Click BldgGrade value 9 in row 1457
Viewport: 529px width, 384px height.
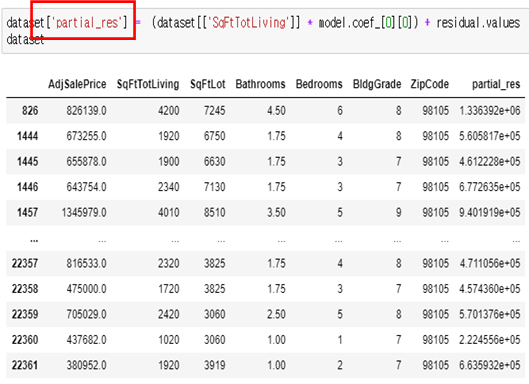click(x=398, y=213)
